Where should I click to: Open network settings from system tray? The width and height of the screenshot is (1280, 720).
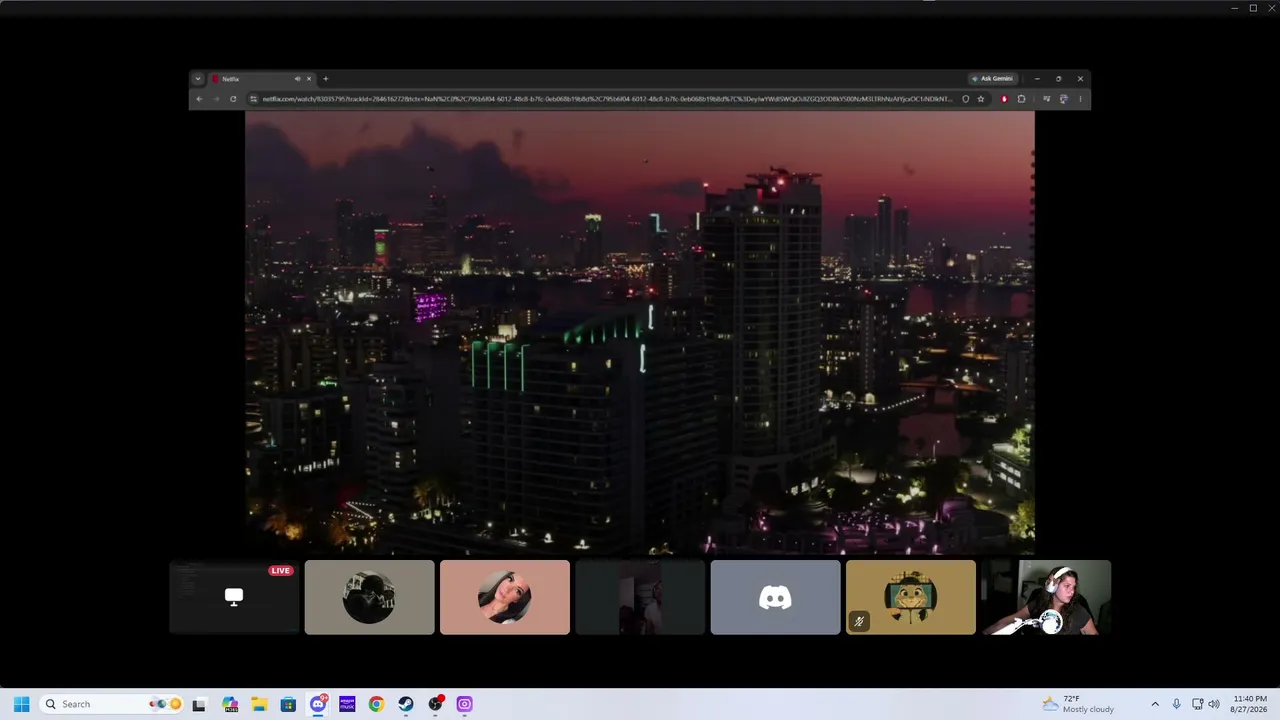point(1197,704)
